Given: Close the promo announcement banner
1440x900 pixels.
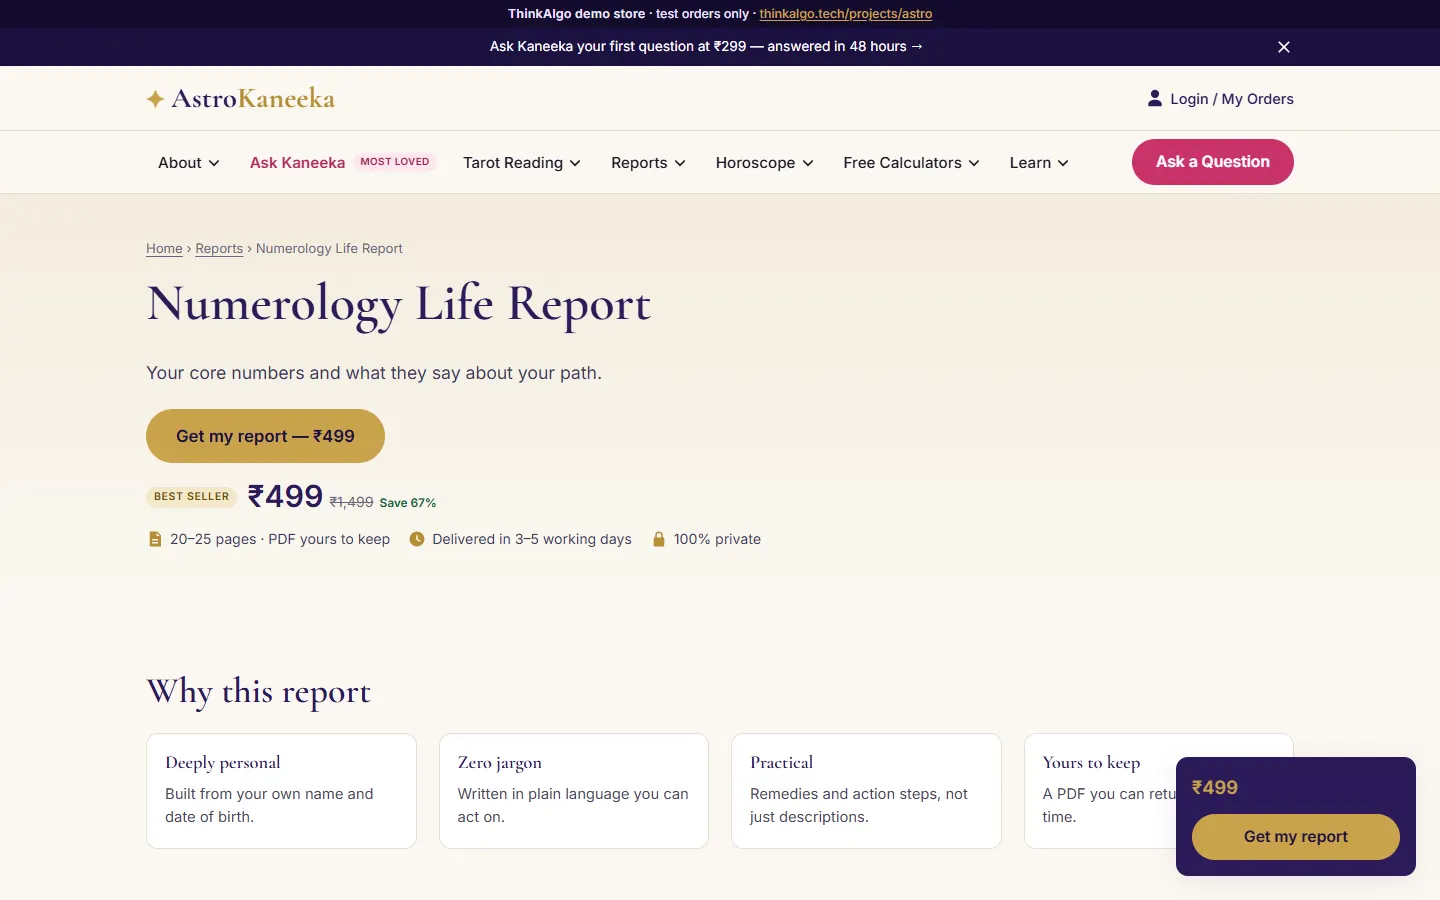Looking at the screenshot, I should pos(1284,47).
